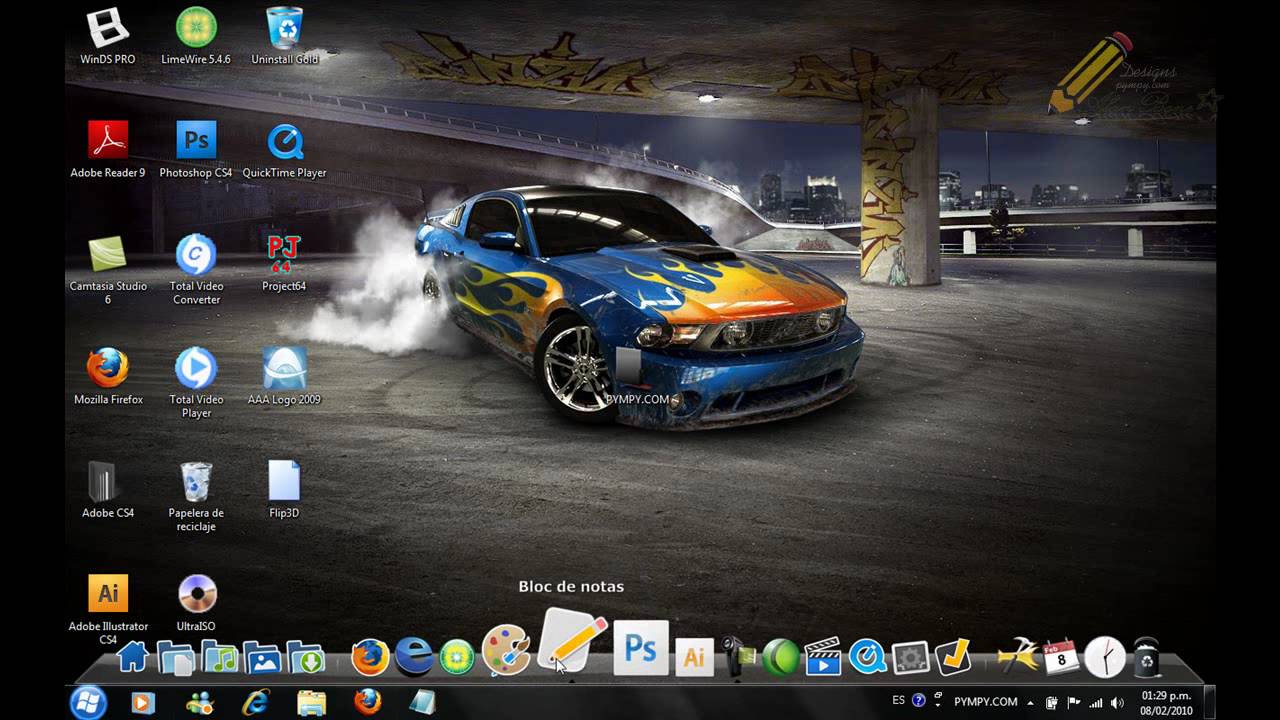The height and width of the screenshot is (720, 1280).
Task: Open the analog clock icon in the dock
Action: click(x=1105, y=657)
